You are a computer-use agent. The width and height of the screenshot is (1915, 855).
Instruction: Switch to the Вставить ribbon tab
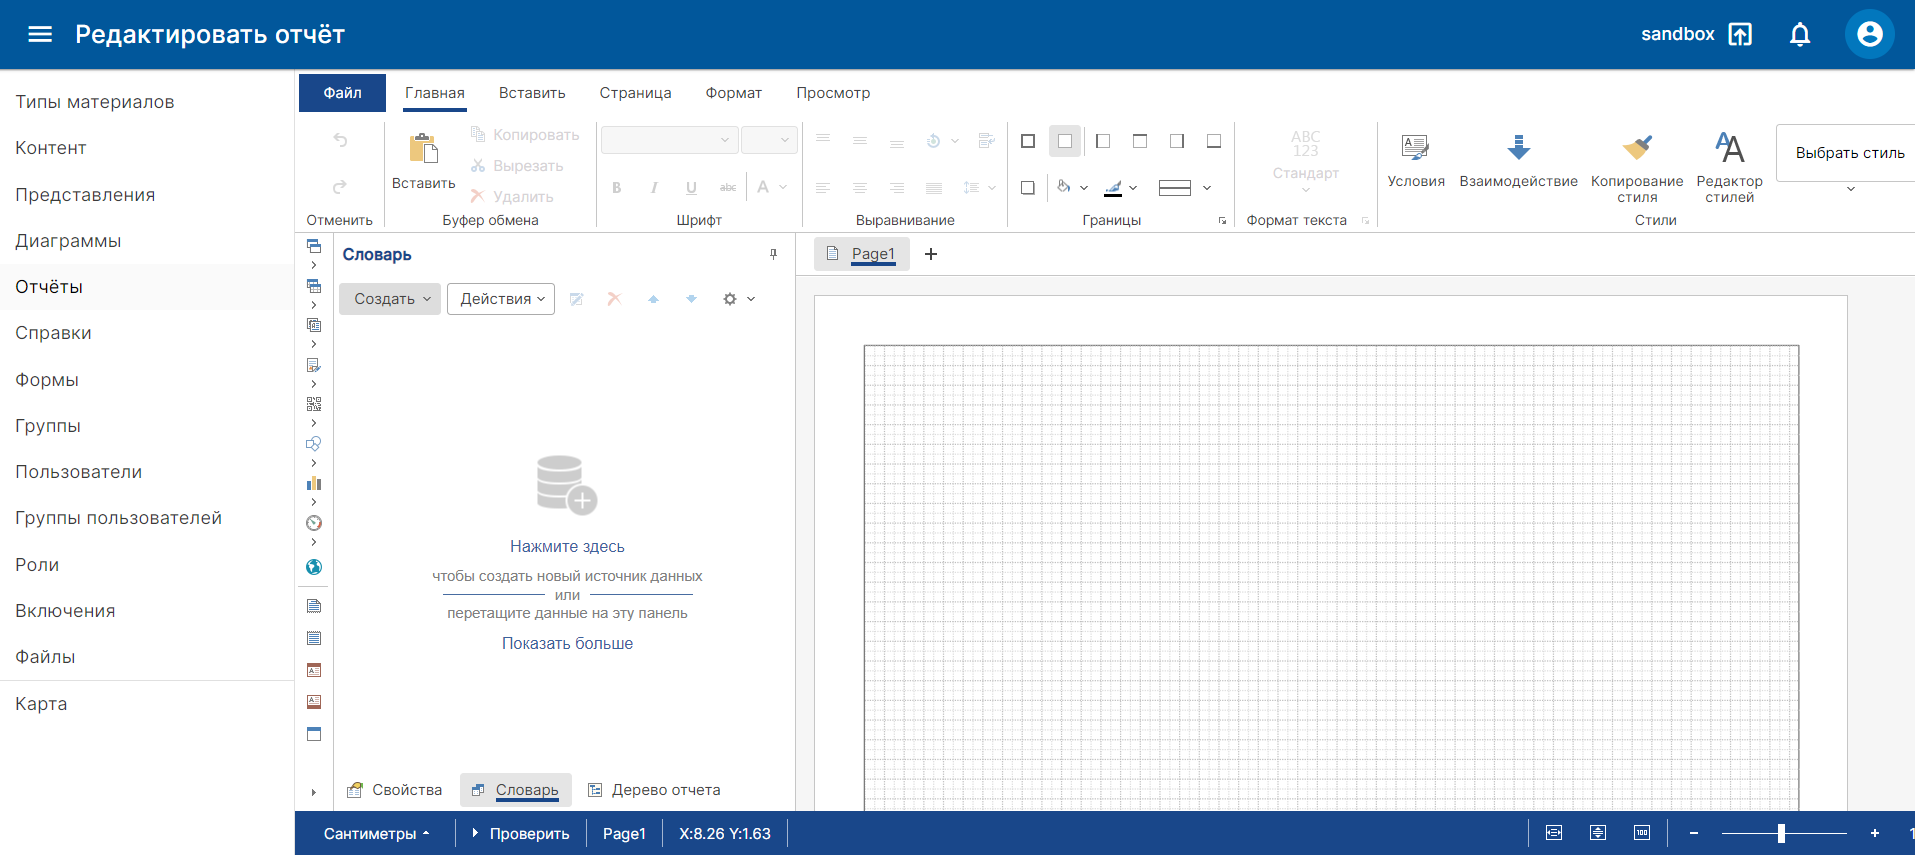tap(532, 93)
